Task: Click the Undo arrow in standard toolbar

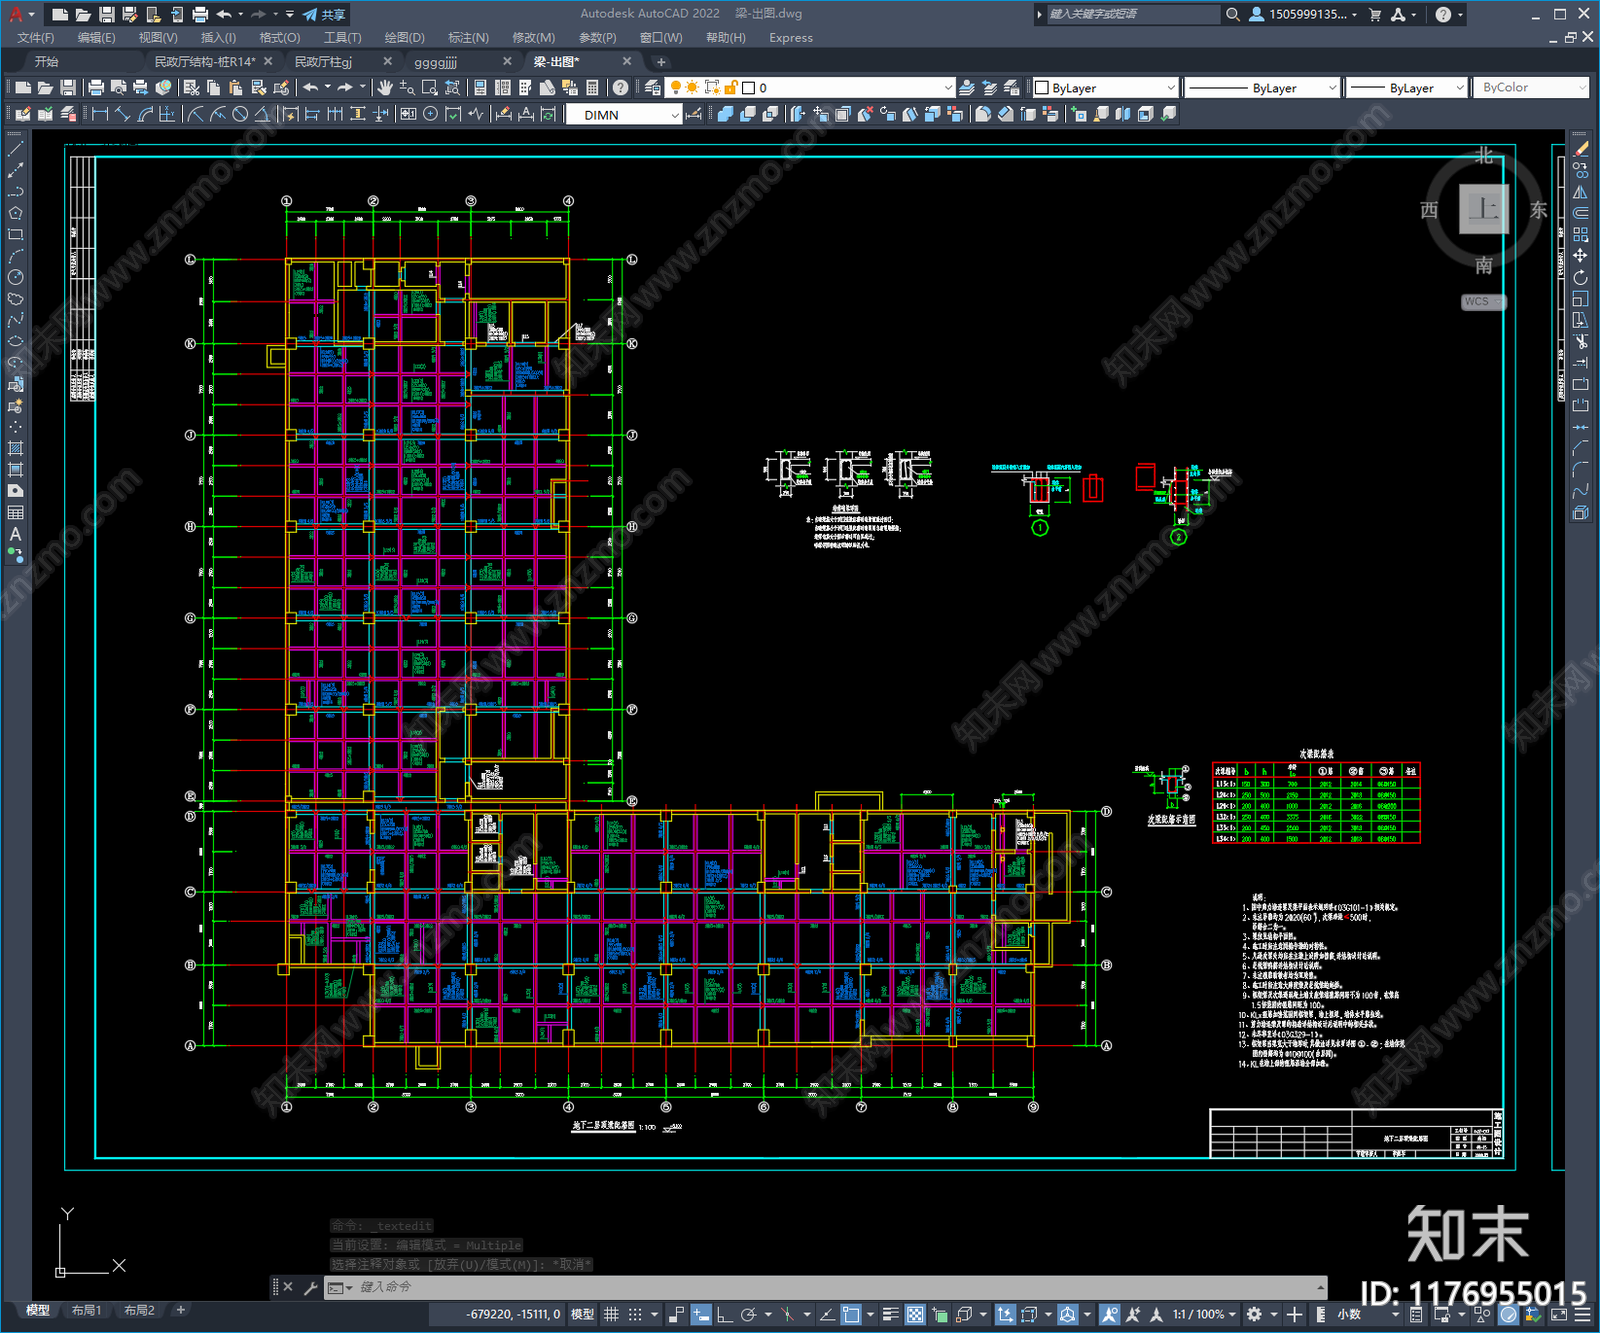Action: pyautogui.click(x=311, y=88)
